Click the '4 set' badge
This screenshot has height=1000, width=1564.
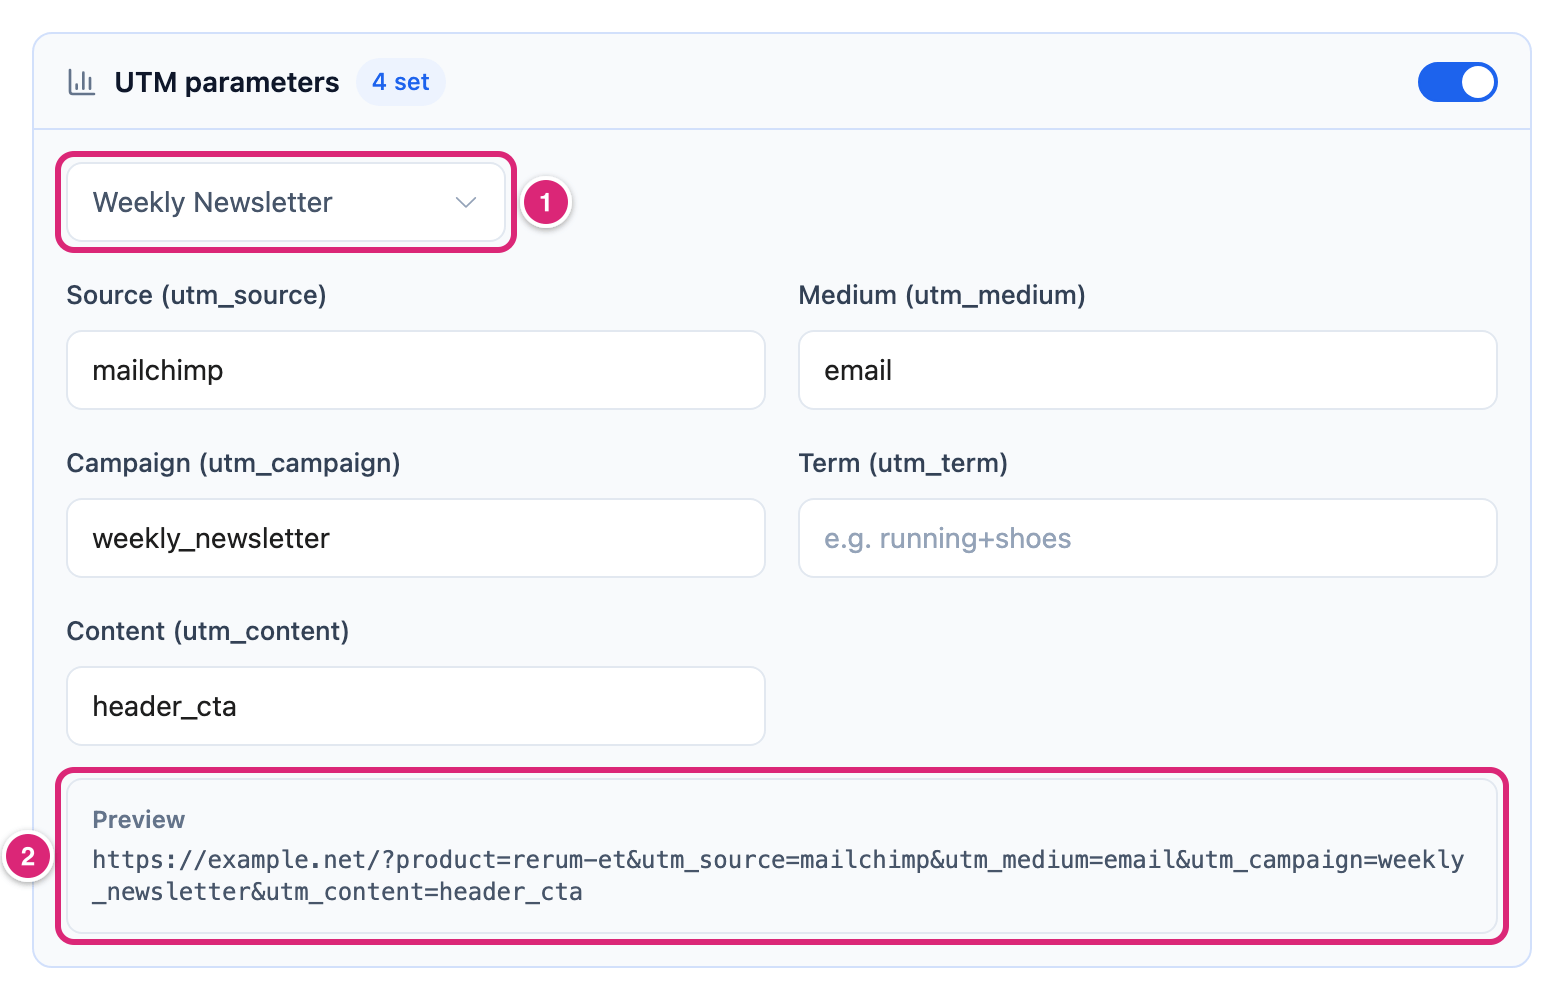(401, 82)
